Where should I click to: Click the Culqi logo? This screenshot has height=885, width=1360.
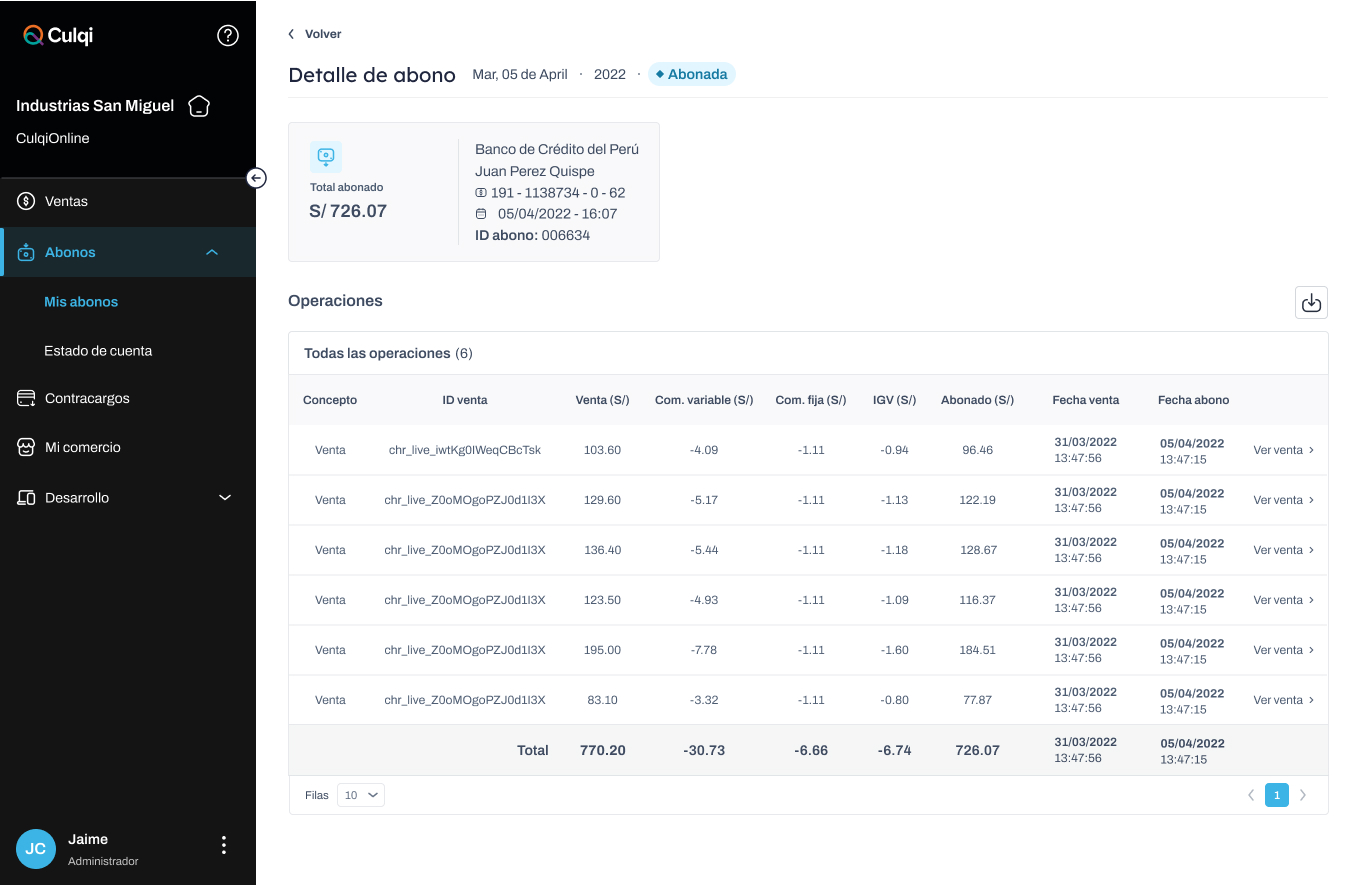[58, 36]
